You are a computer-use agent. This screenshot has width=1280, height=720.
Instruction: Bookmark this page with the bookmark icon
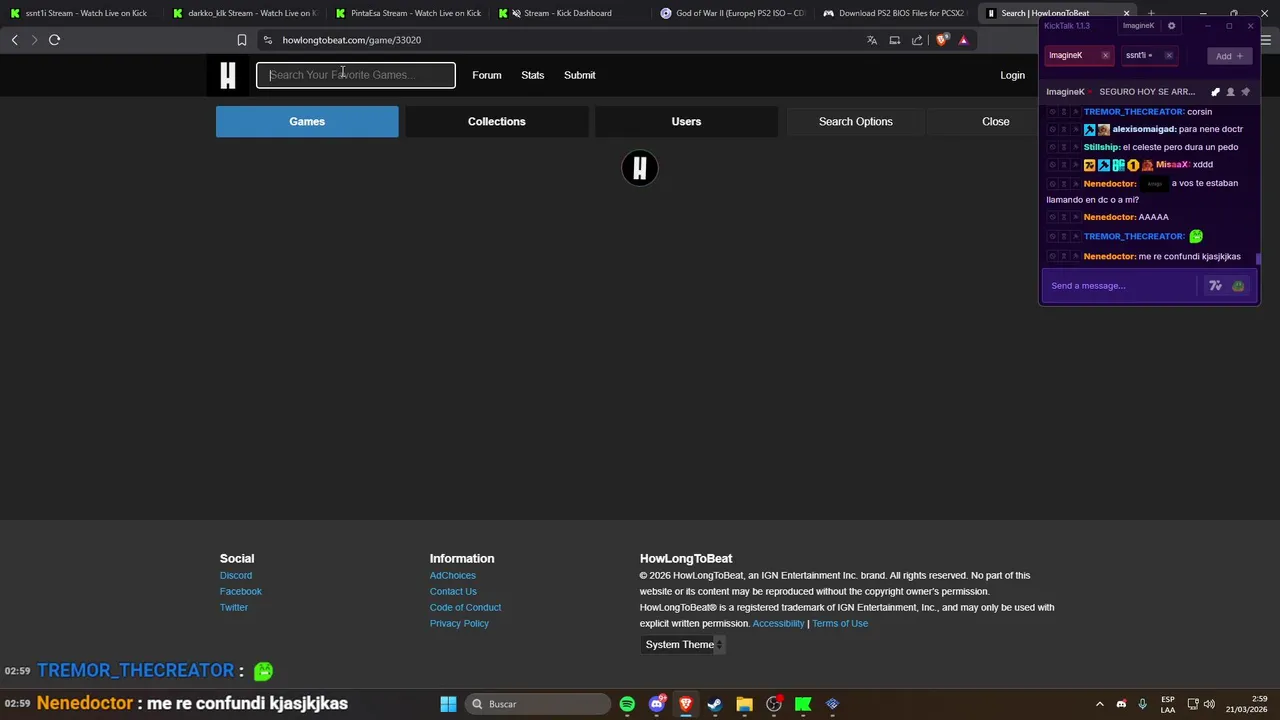coord(242,40)
